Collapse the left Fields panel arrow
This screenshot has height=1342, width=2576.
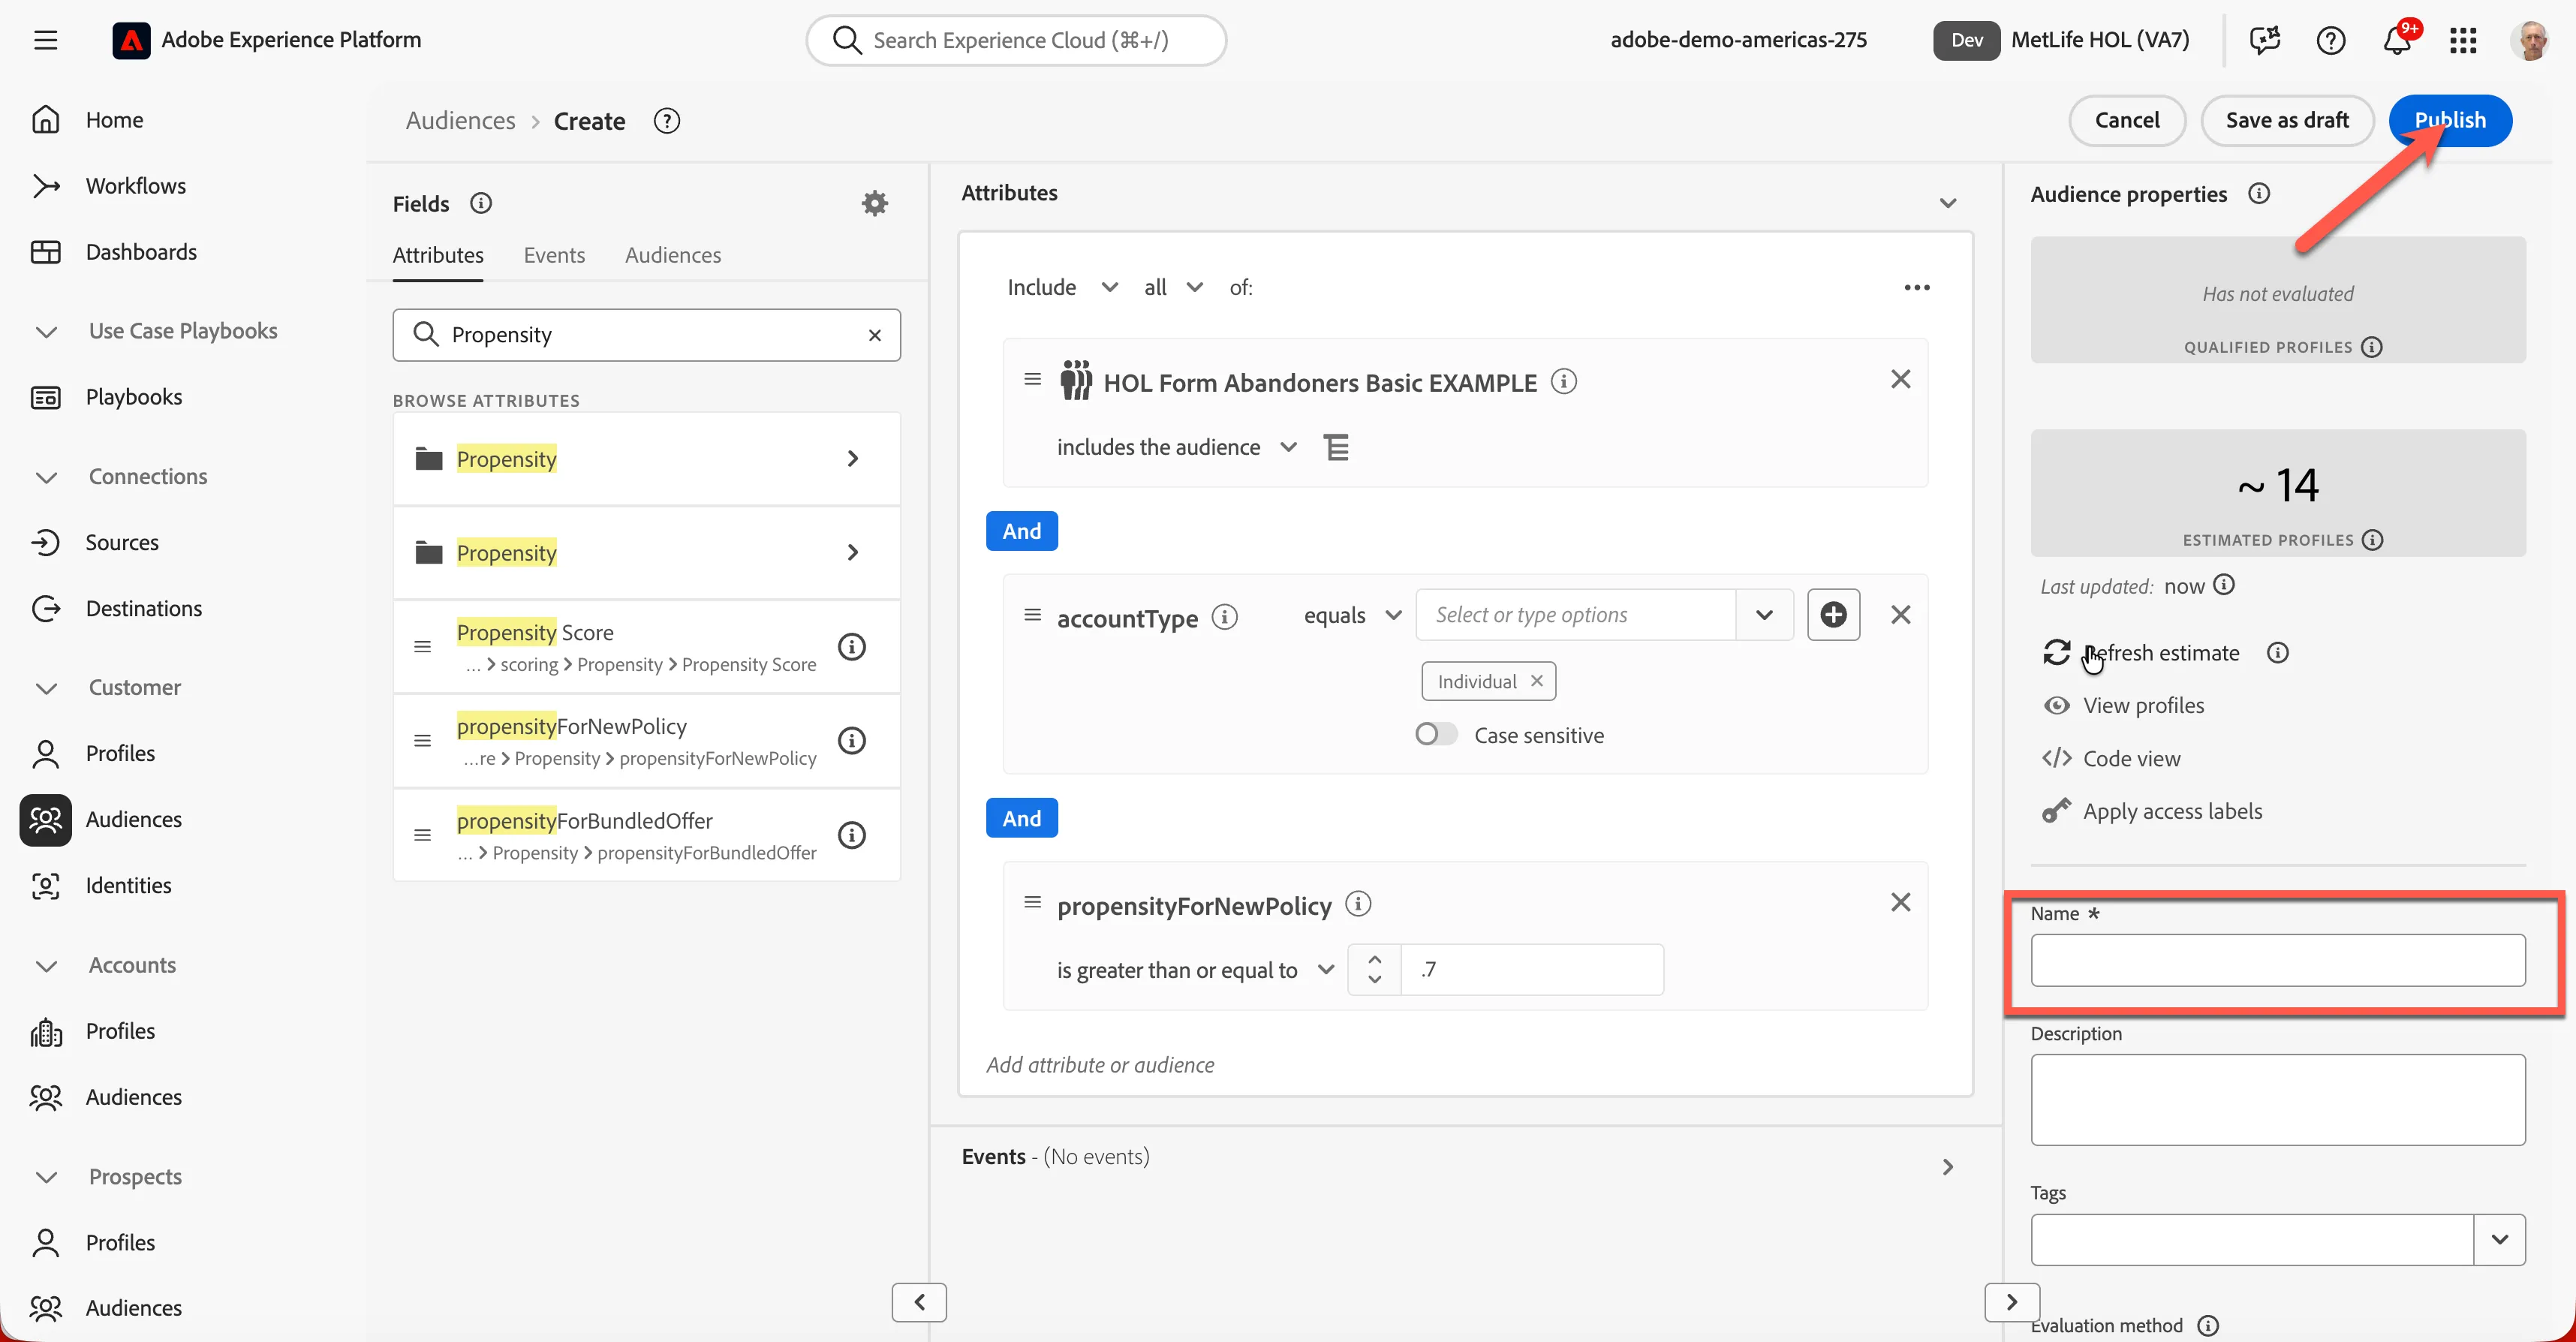tap(919, 1302)
